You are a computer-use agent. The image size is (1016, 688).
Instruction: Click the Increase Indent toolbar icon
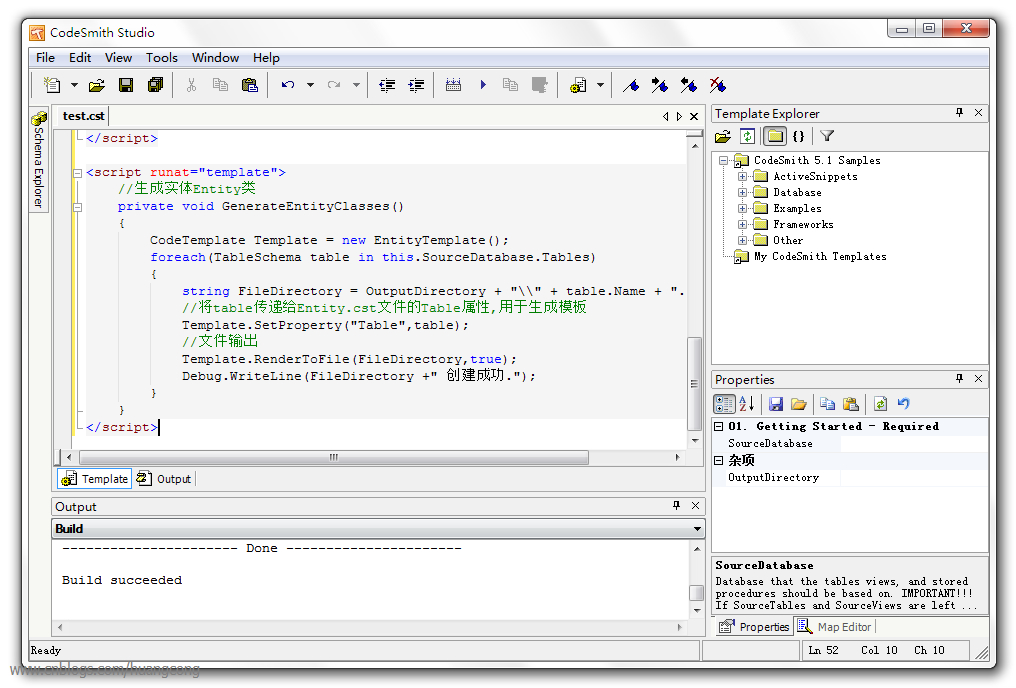(x=416, y=85)
